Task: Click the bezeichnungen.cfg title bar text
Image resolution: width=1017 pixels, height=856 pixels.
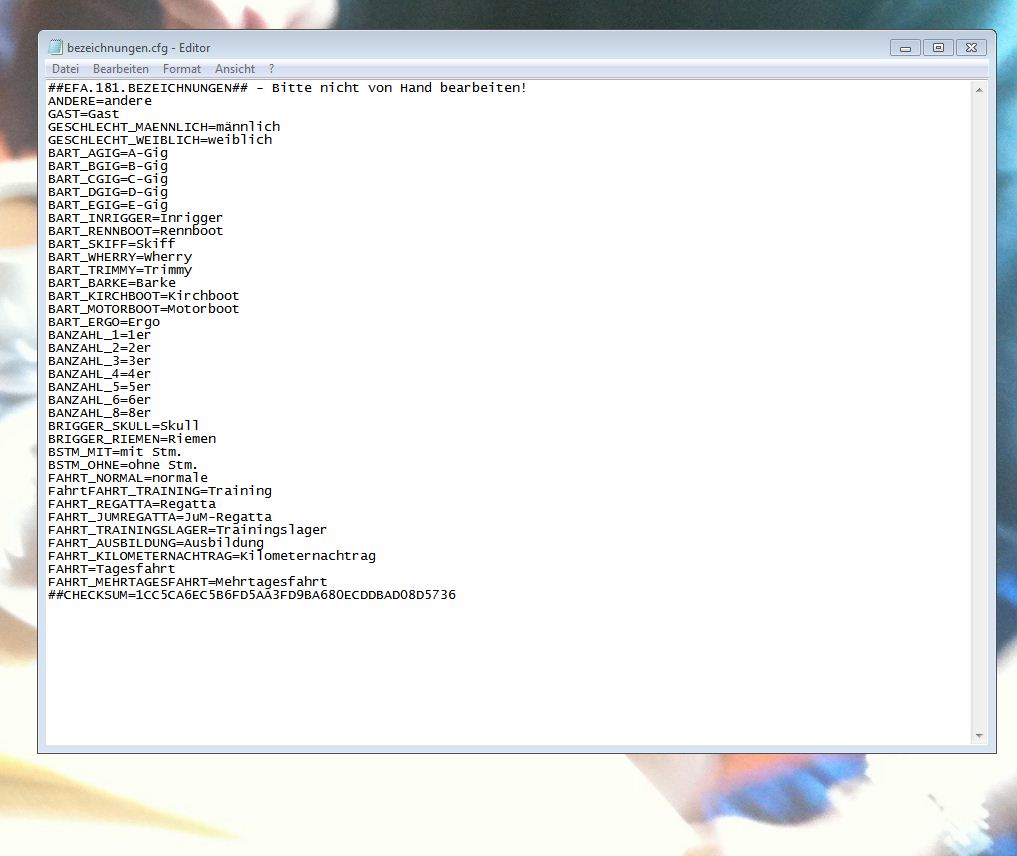Action: 139,47
